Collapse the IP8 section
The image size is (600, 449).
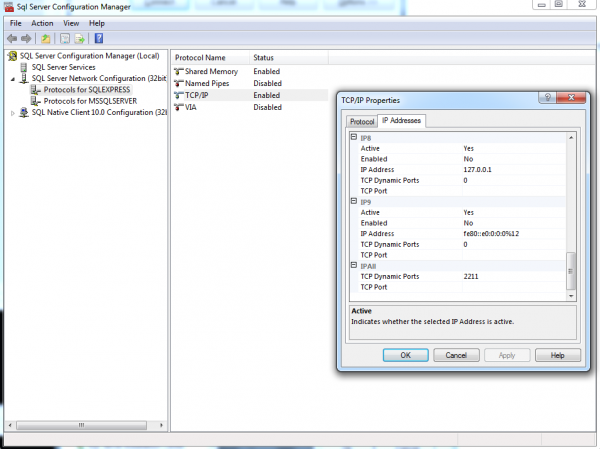[354, 136]
